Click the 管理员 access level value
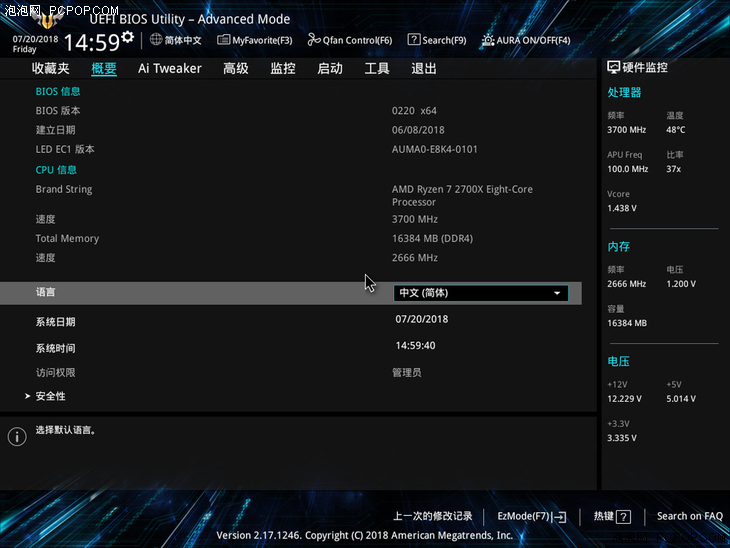 pyautogui.click(x=406, y=372)
